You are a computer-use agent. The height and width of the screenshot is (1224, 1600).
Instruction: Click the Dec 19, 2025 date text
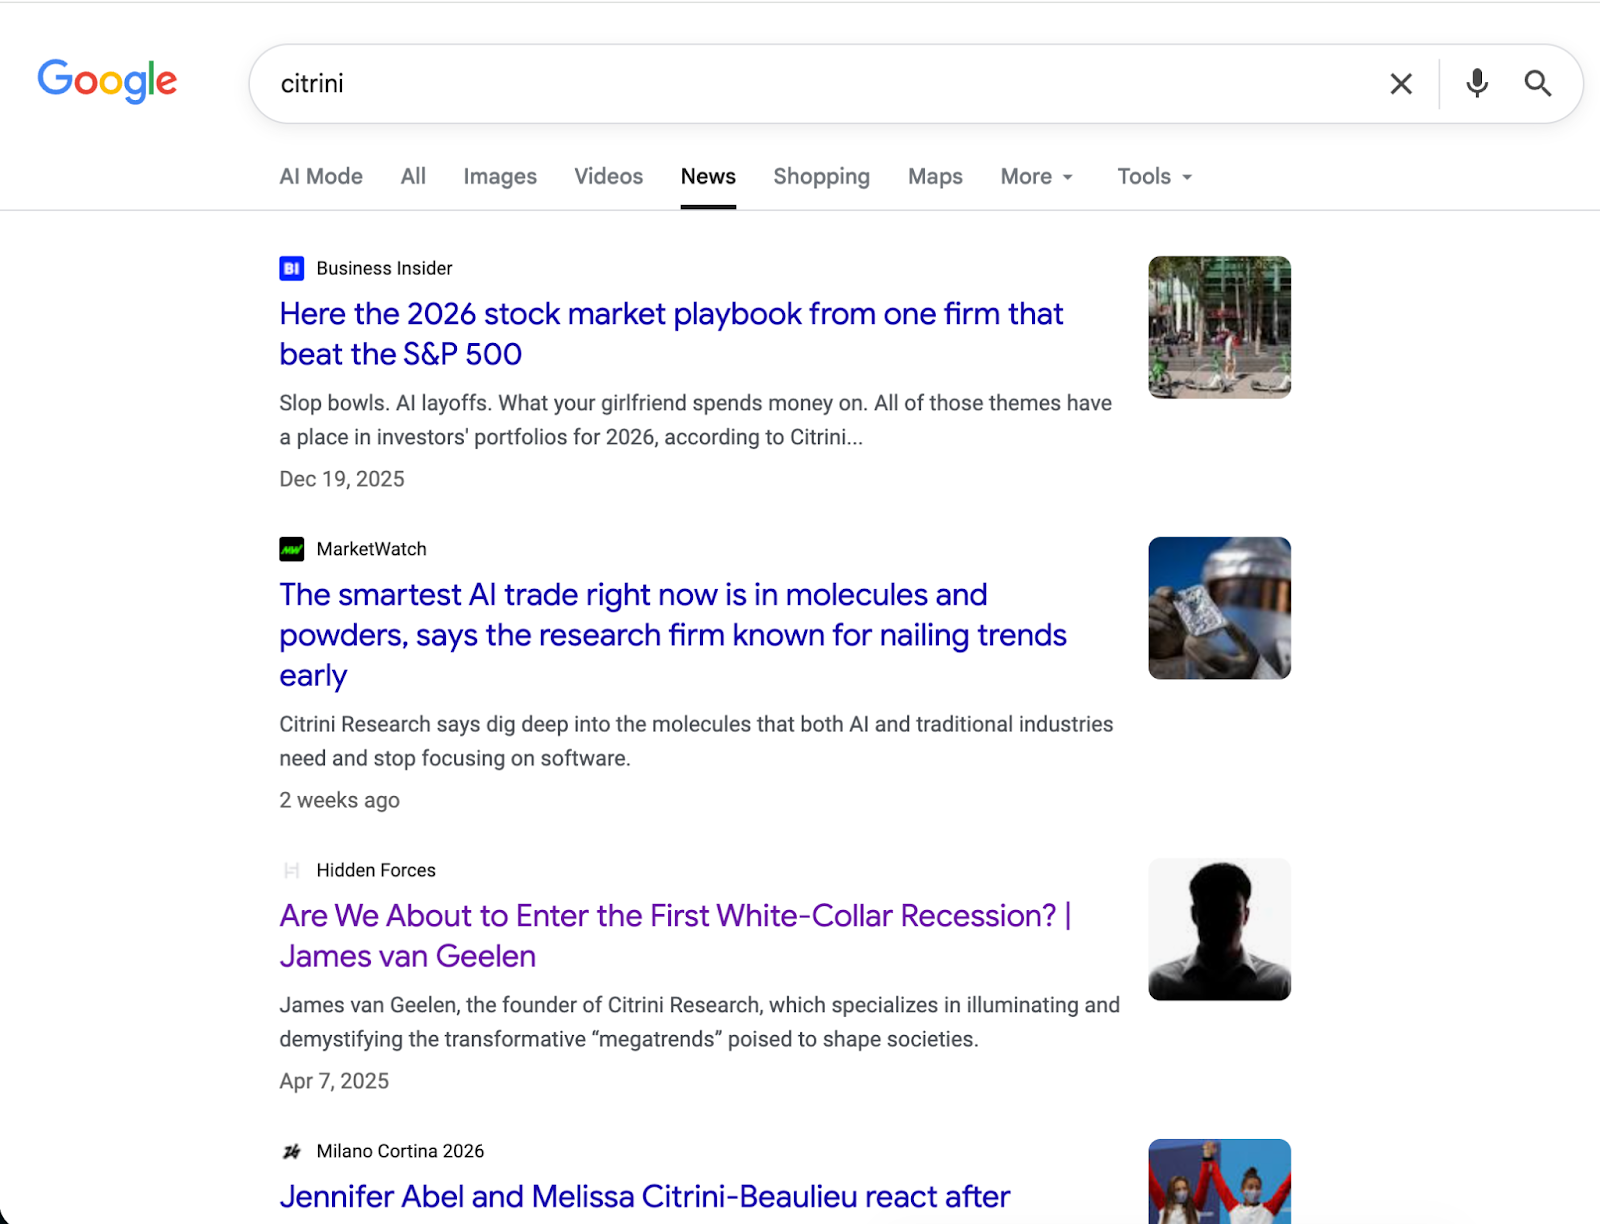tap(342, 479)
